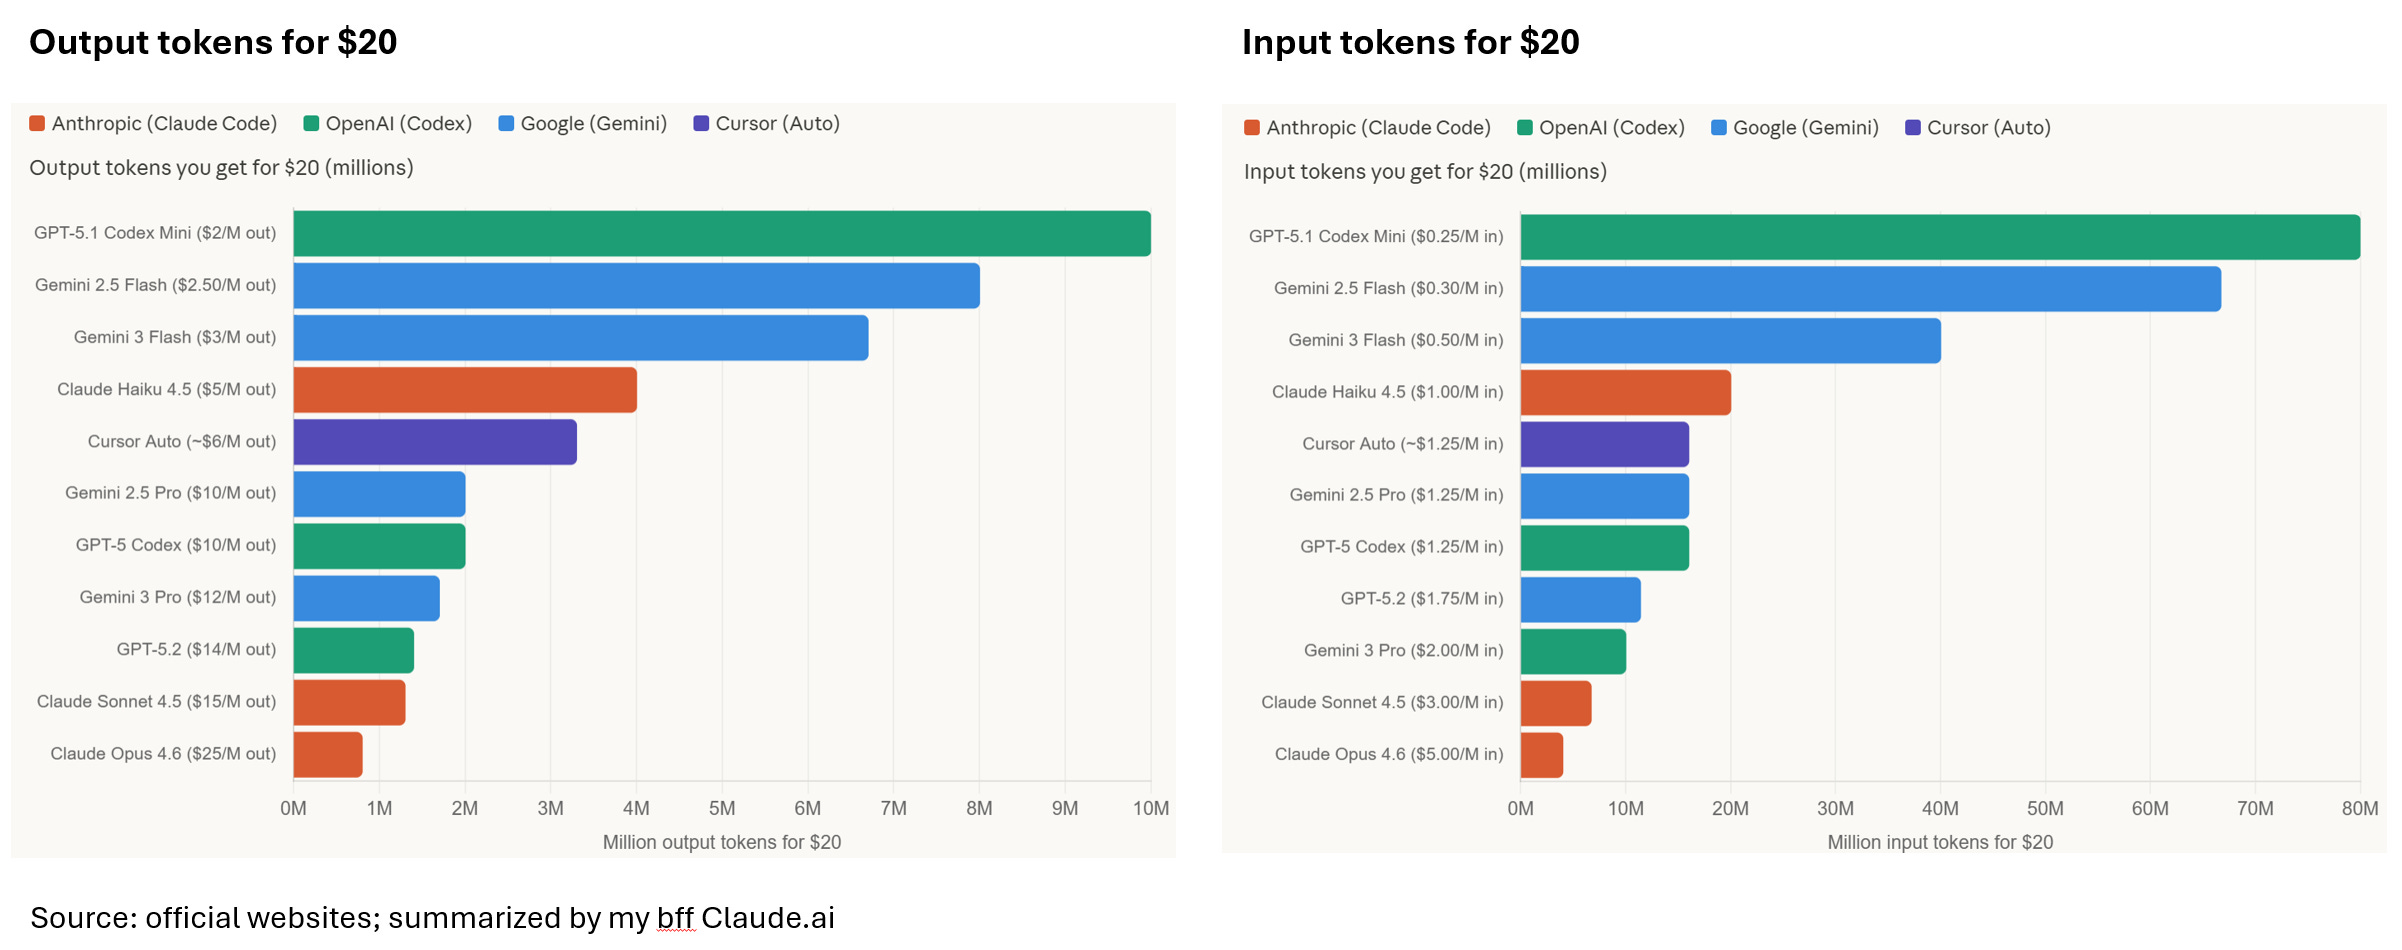Click the Gemini 2.5 Flash bar in input chart

[1870, 289]
